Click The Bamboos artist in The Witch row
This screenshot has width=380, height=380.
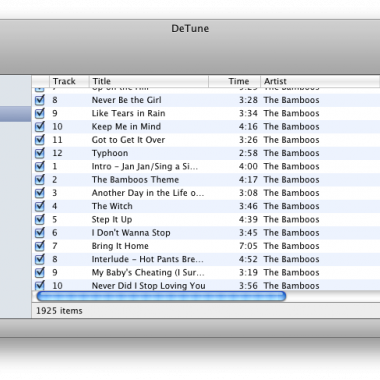pyautogui.click(x=291, y=206)
